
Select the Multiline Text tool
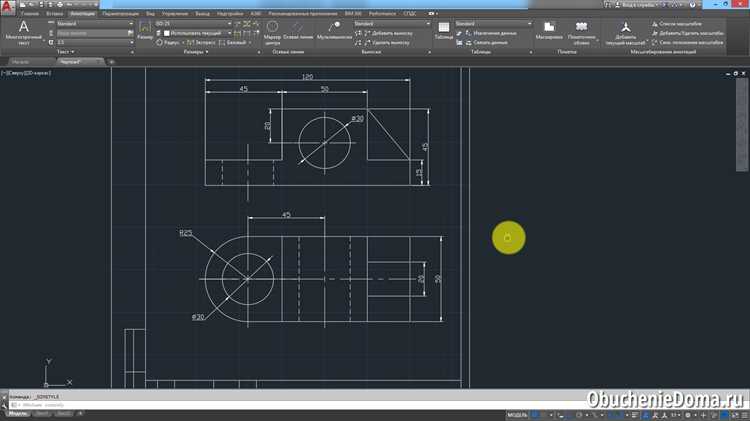coord(23,32)
